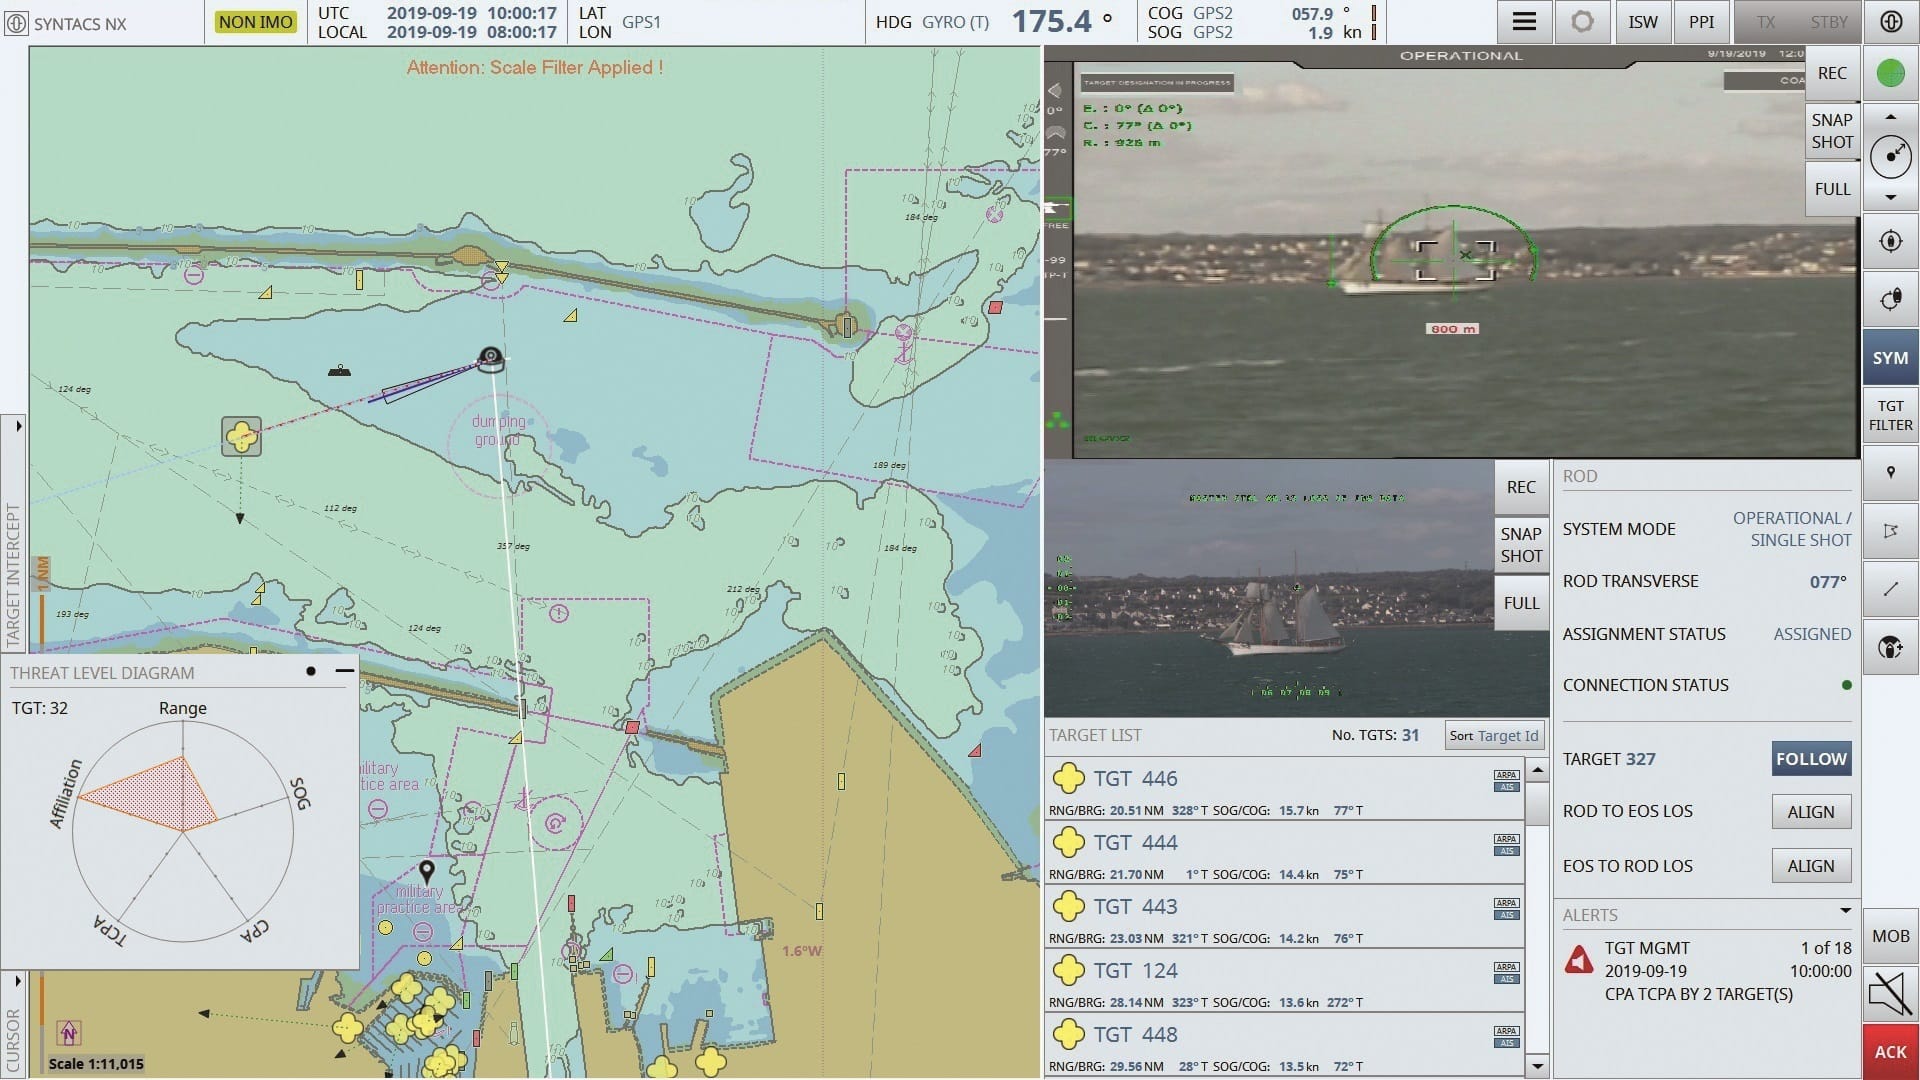Open the Sort Target Id dropdown
This screenshot has width=1920, height=1080.
(1494, 736)
